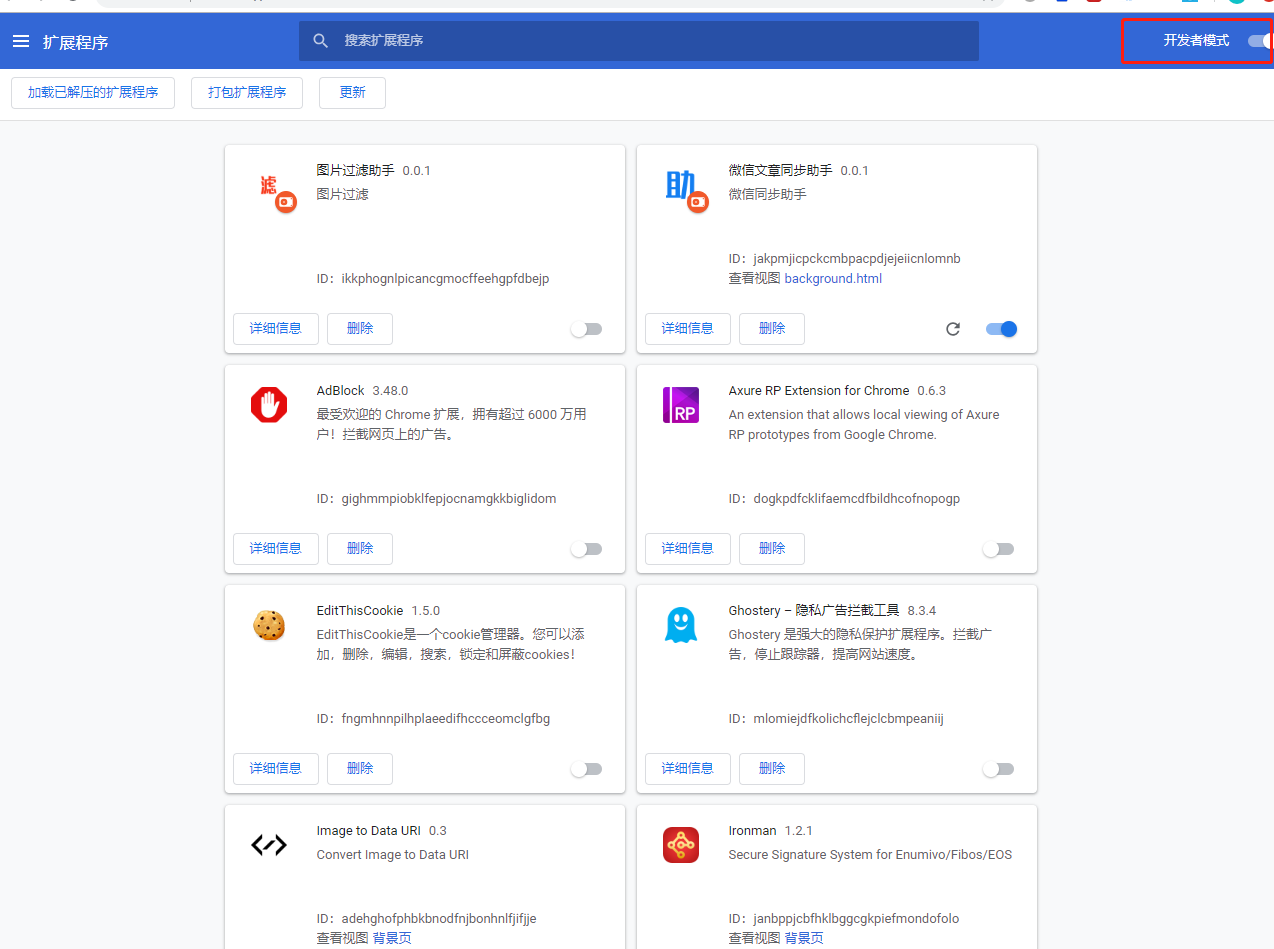Viewport: 1274px width, 949px height.
Task: Click the AdBlock stop-hand icon
Action: tap(269, 405)
